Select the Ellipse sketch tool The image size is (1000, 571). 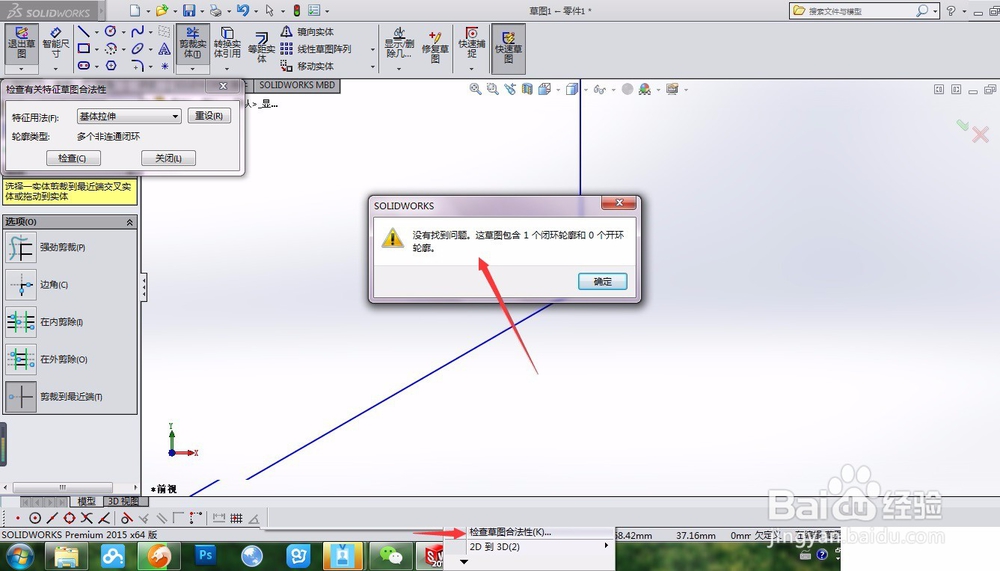(137, 48)
